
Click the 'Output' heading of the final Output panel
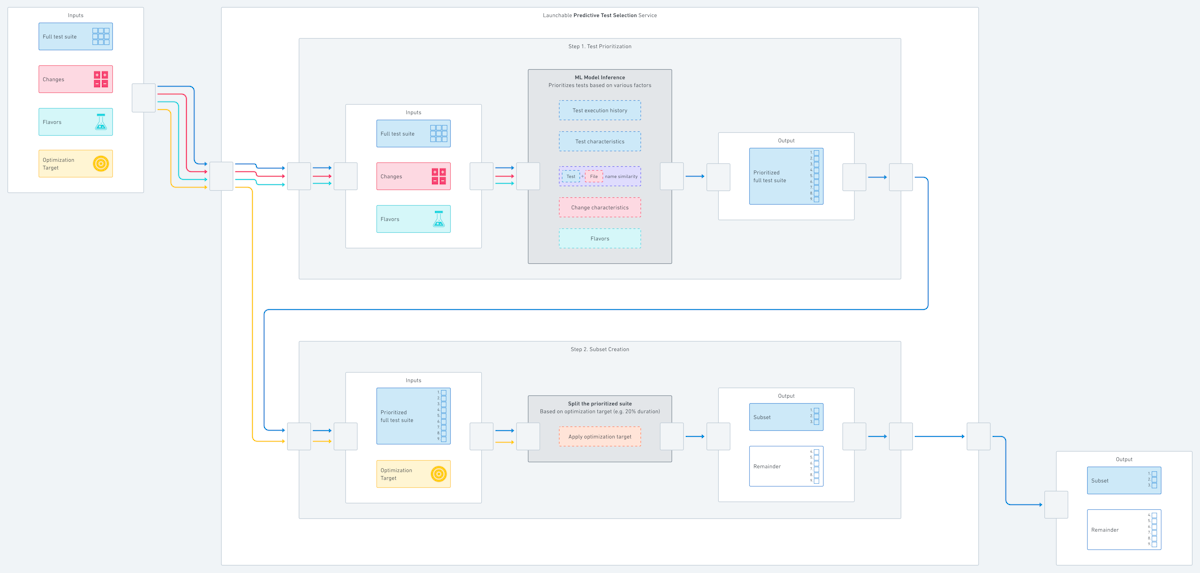pos(1124,459)
